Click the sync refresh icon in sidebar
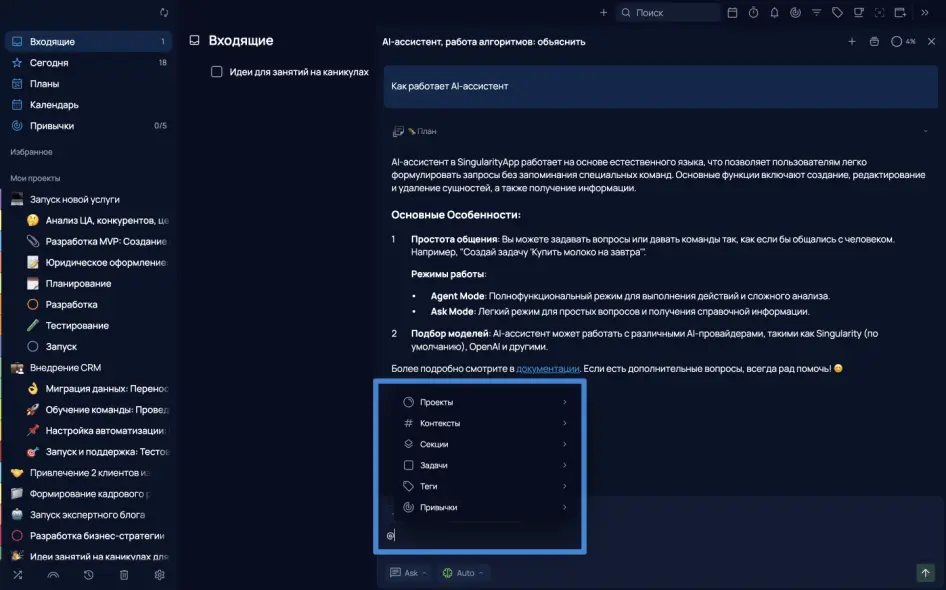 click(x=164, y=13)
